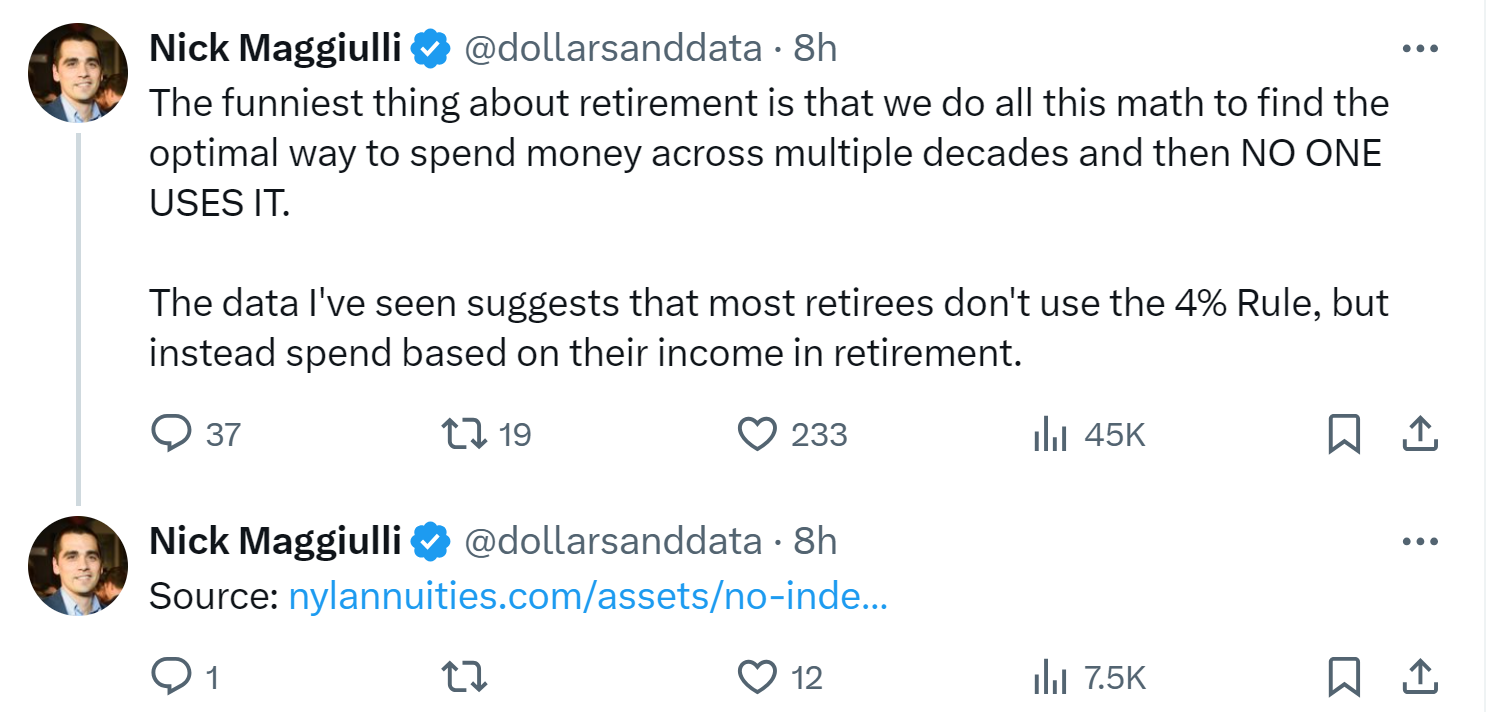Open the 8h timestamp on Source tweet
This screenshot has width=1507, height=712.
[x=815, y=542]
